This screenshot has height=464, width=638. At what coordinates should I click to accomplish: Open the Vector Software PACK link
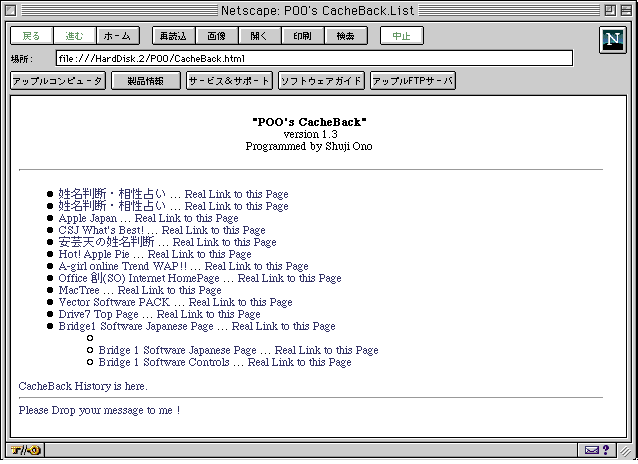point(114,302)
